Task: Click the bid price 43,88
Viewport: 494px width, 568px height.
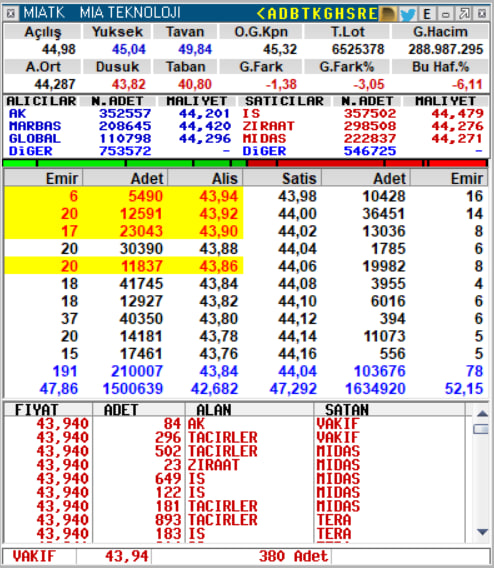Action: tap(218, 249)
